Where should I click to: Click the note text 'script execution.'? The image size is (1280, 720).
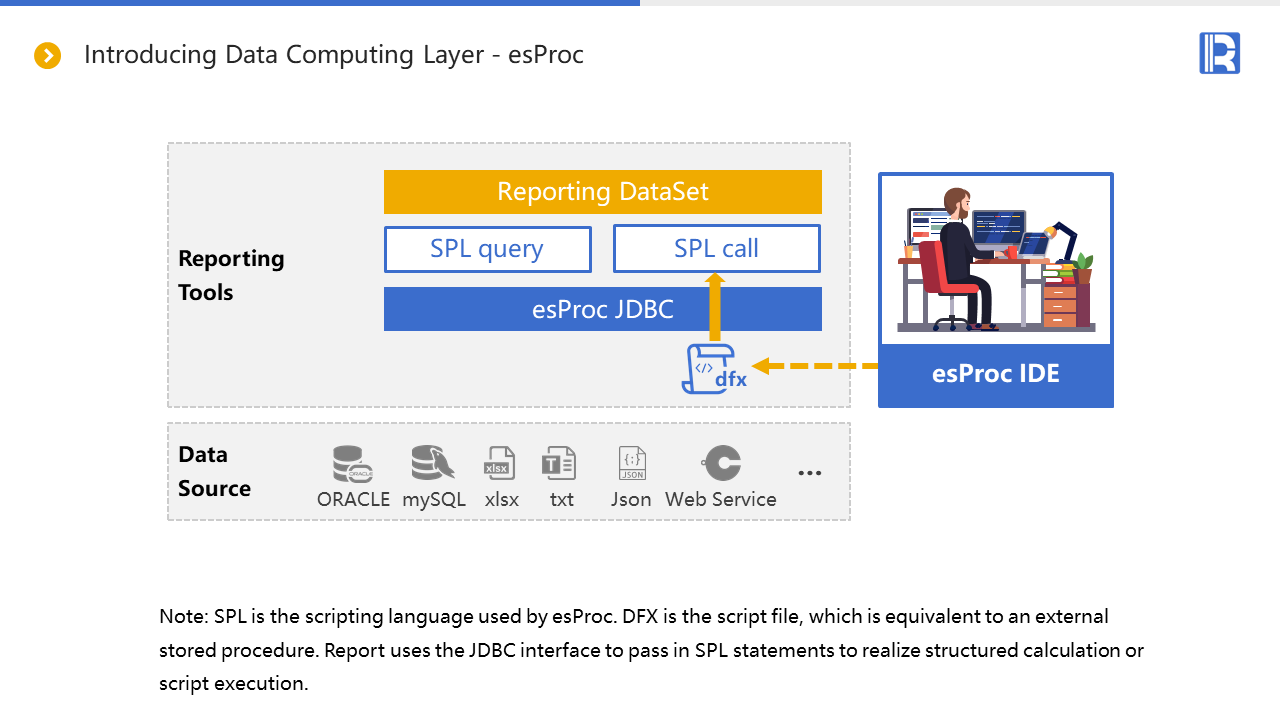pos(234,684)
